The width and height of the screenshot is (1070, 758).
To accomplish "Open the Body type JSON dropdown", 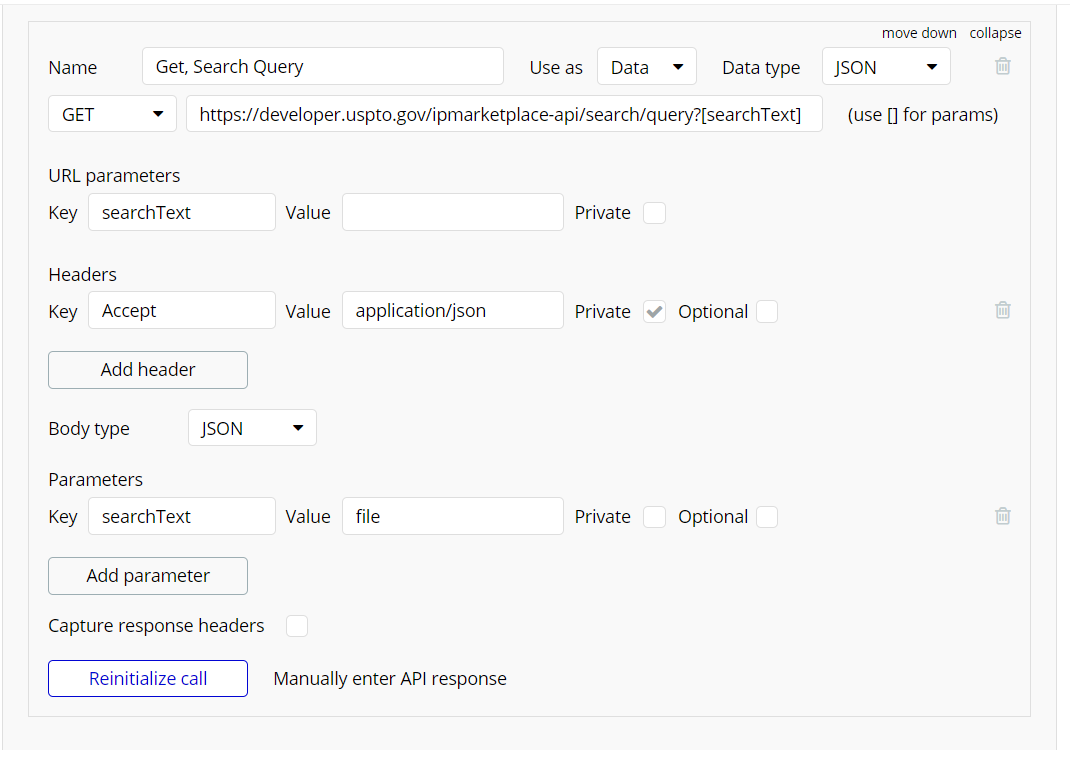I will pos(252,428).
